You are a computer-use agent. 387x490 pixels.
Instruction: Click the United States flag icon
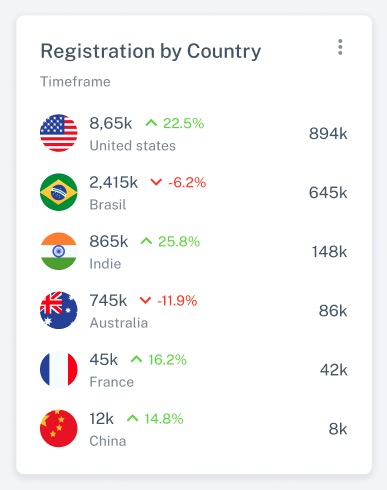click(x=59, y=133)
